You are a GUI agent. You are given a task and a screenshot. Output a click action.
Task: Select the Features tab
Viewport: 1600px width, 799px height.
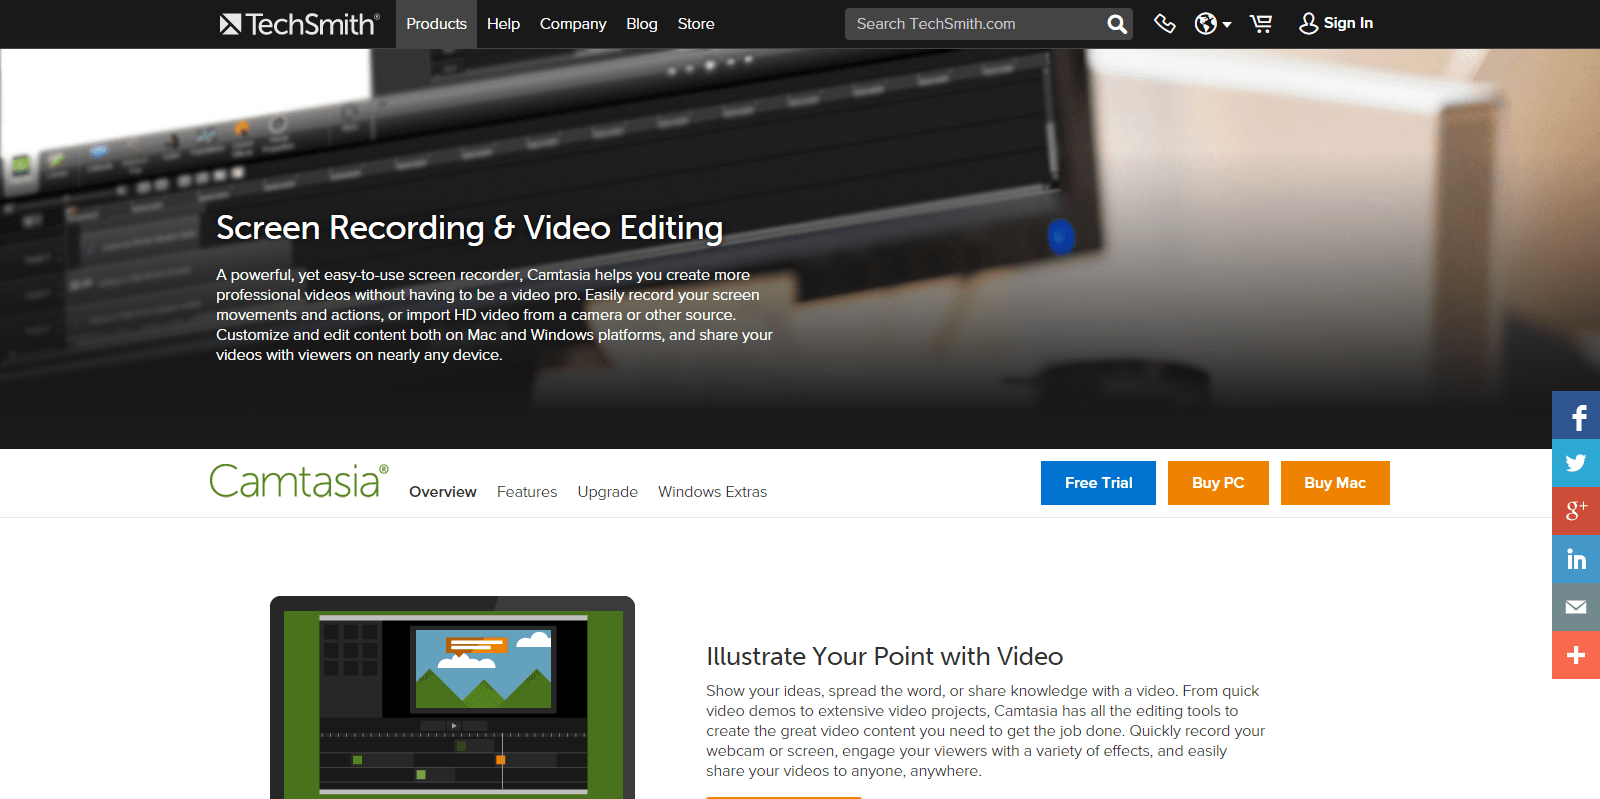point(527,492)
